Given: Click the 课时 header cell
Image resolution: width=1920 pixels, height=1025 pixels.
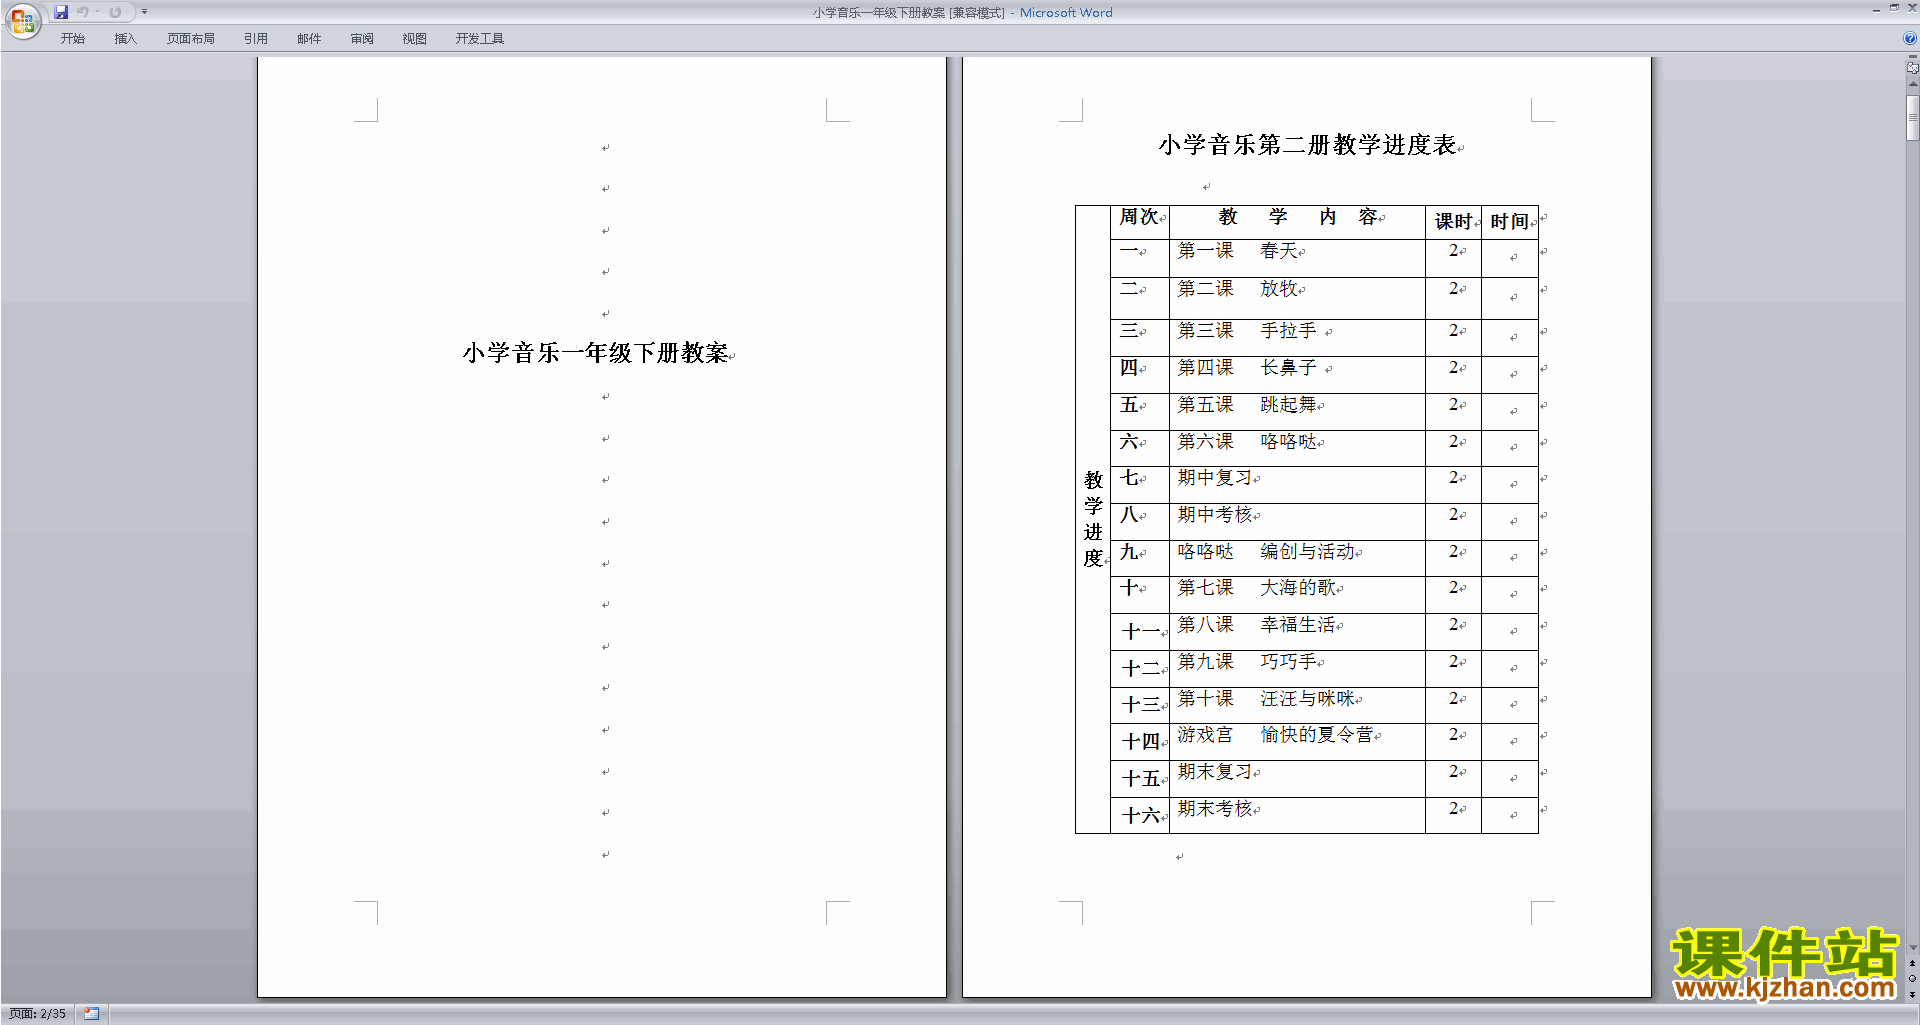Looking at the screenshot, I should [x=1454, y=222].
